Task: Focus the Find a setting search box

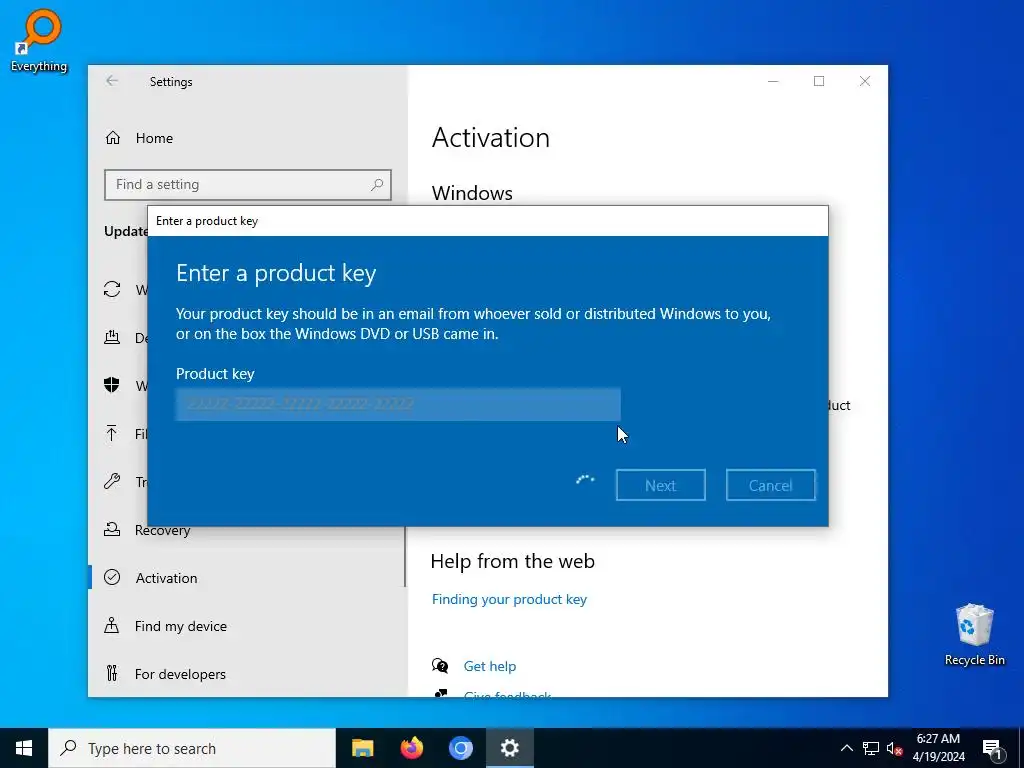Action: pos(248,185)
